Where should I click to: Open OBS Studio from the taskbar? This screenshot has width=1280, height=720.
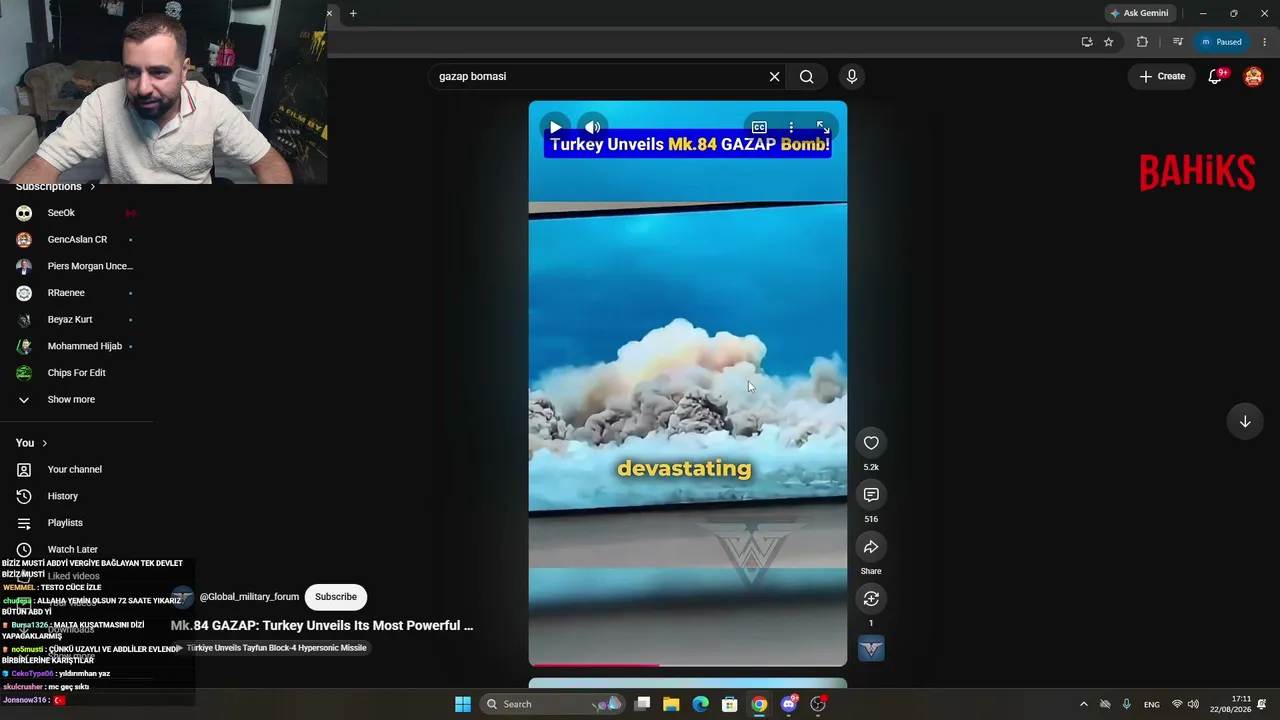pos(818,704)
